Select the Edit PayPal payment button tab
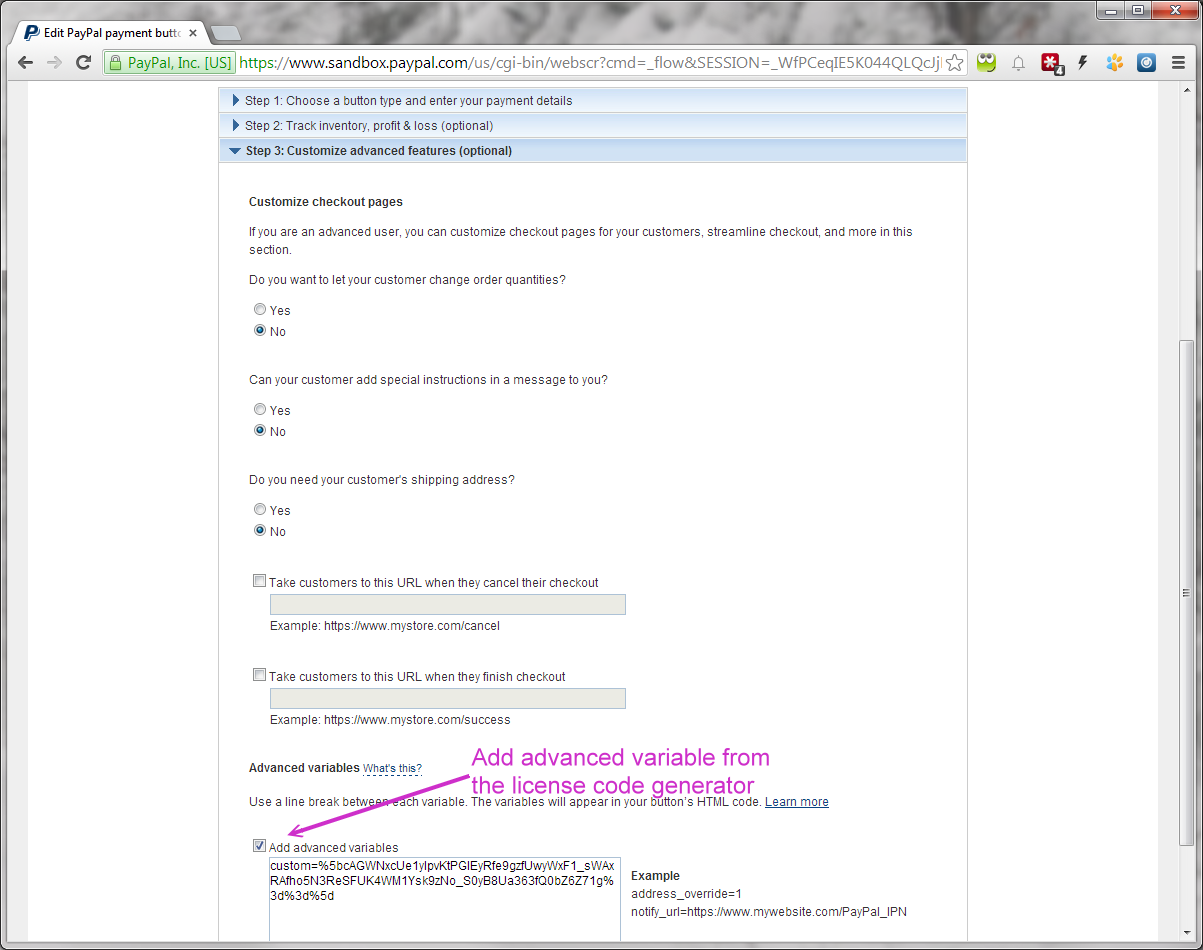 click(x=111, y=33)
